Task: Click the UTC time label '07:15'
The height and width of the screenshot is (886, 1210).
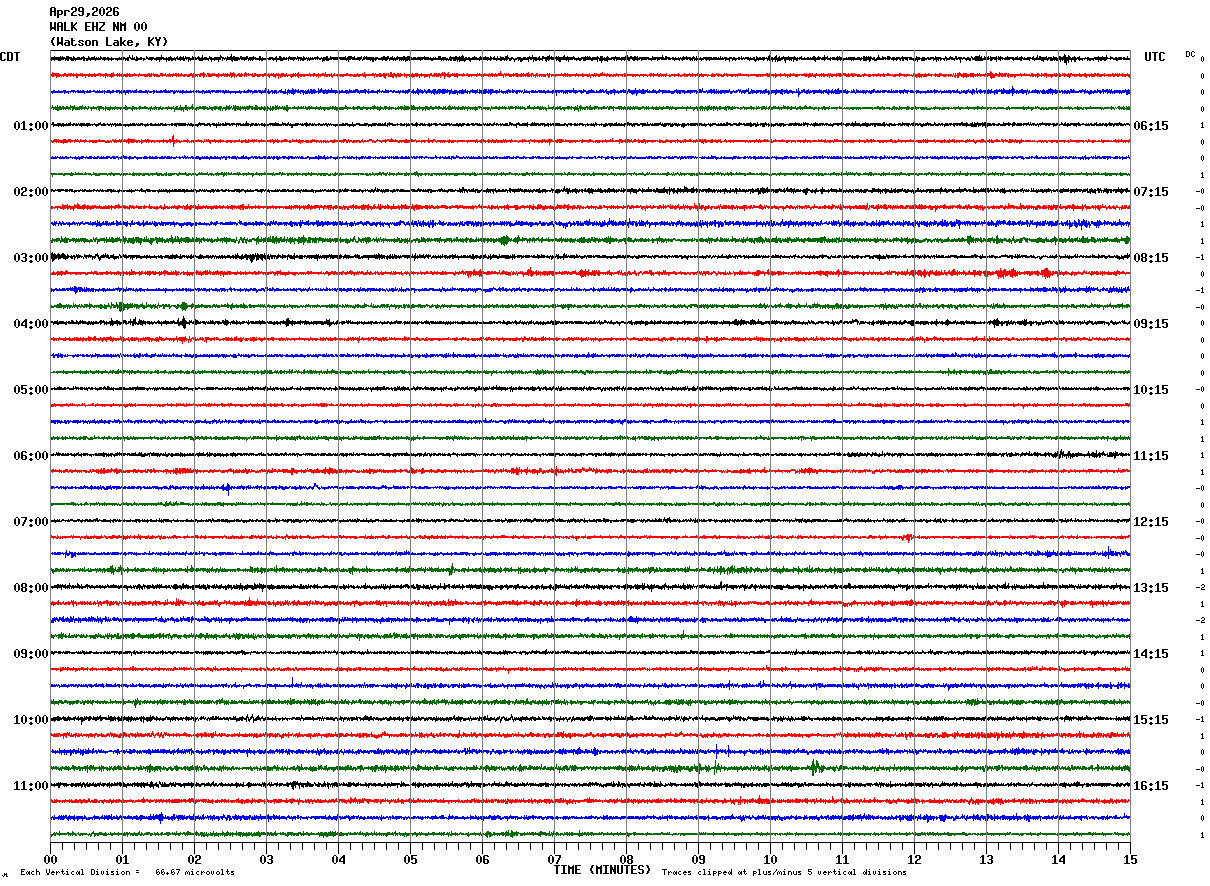Action: click(1151, 192)
